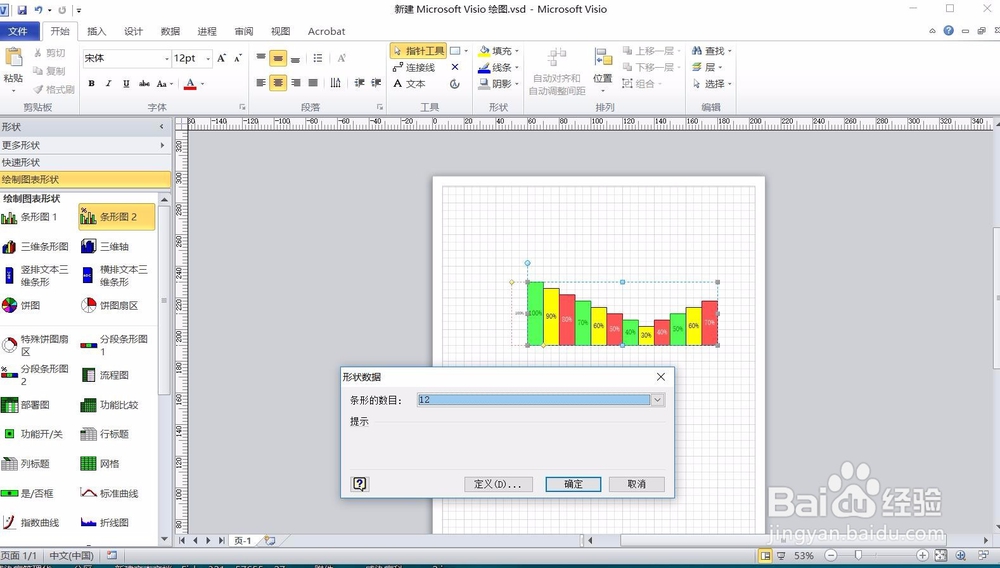
Task: Open the font size dropdown 12pt
Action: pos(208,59)
